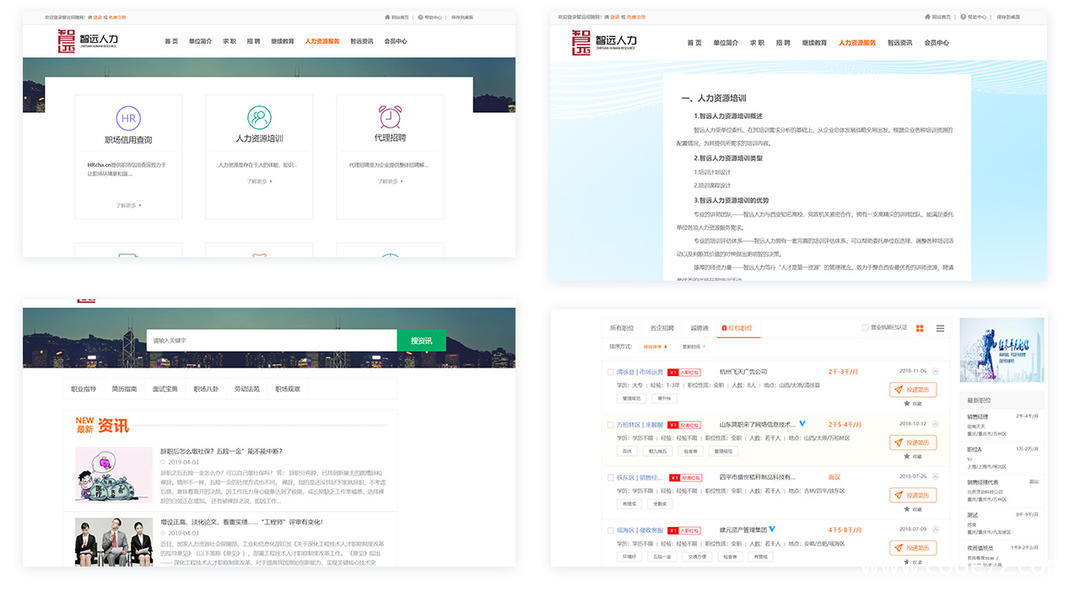Viewport: 1080px width, 591px height.
Task: Open 首页 in the top-left page navigation
Action: click(x=172, y=41)
